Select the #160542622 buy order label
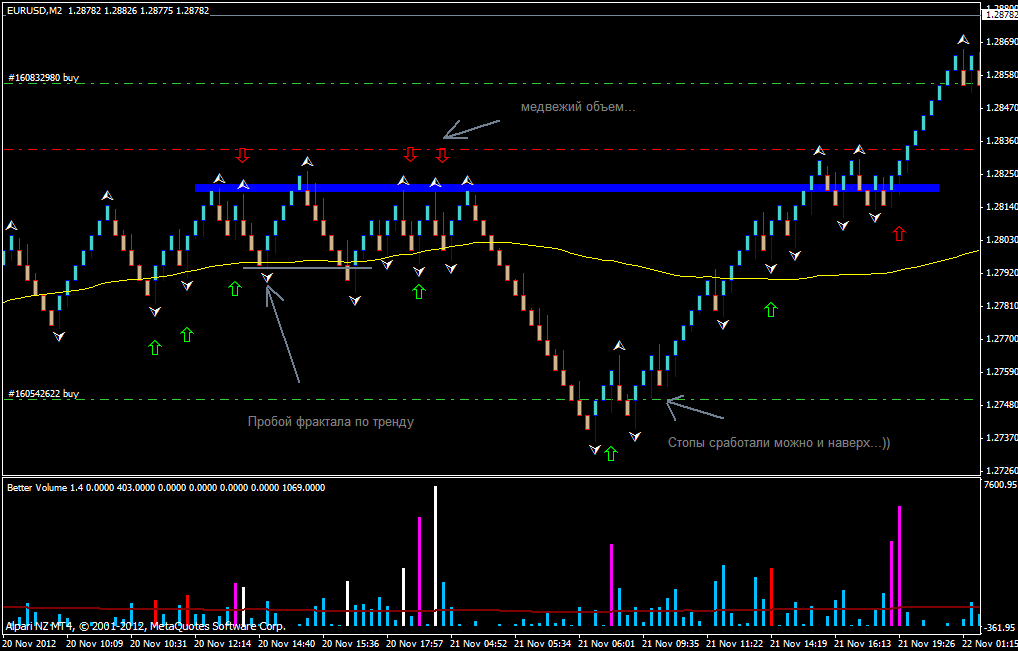The height and width of the screenshot is (651, 1018). pos(44,394)
